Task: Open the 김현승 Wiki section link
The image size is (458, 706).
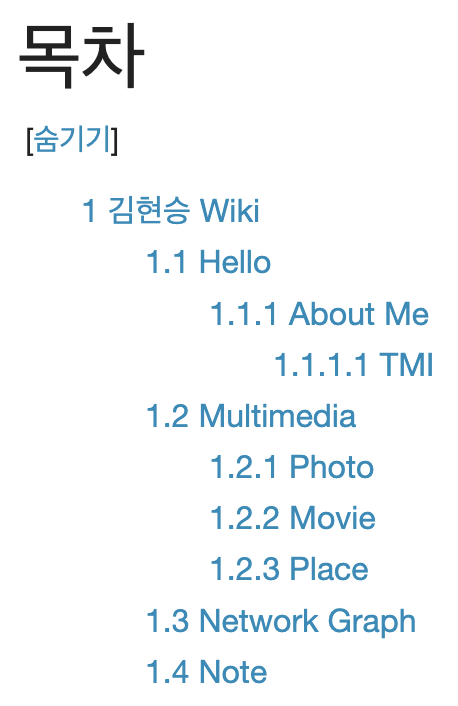Action: pos(171,211)
